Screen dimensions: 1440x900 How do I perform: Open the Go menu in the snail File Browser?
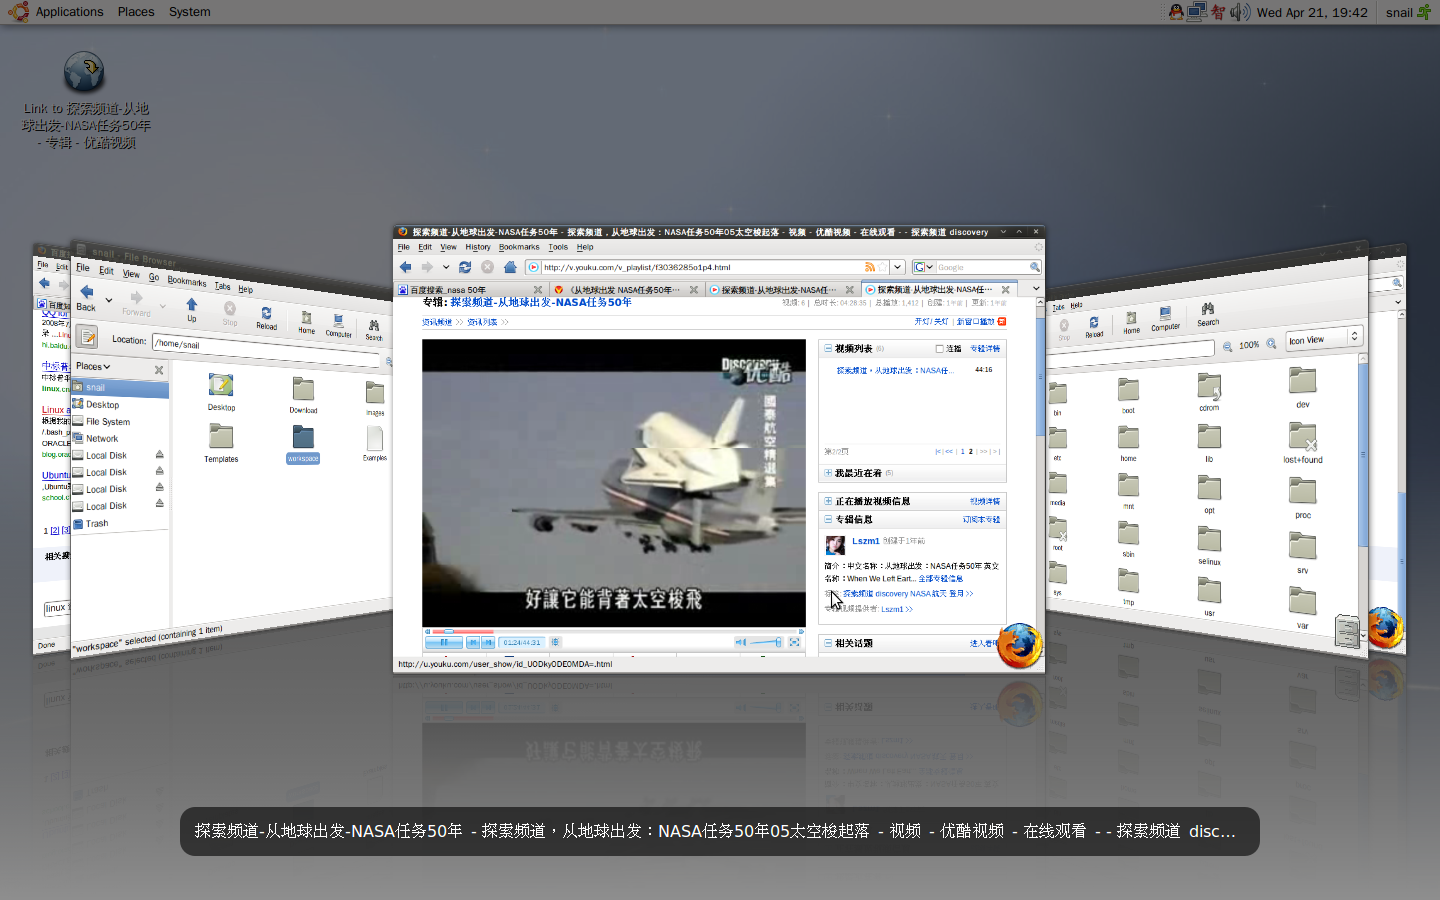pos(154,277)
